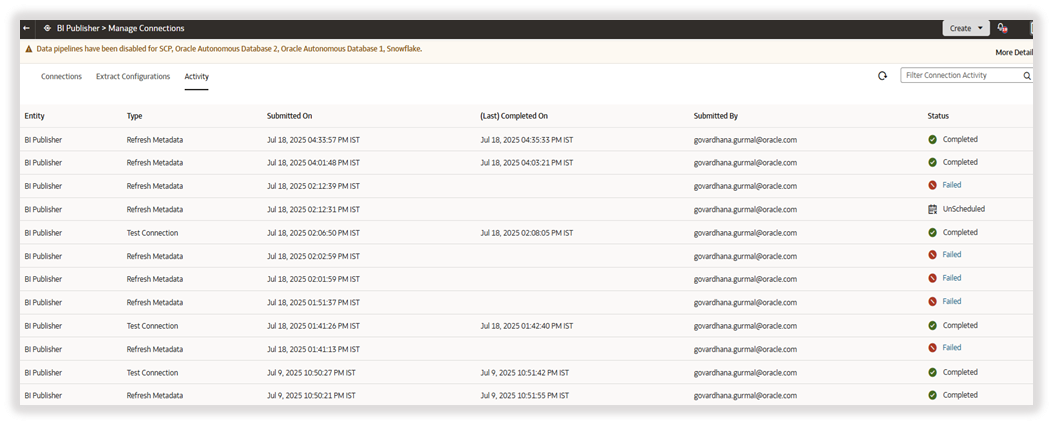
Task: Click green check icon for 04:33:57 PM row
Action: [x=932, y=140]
